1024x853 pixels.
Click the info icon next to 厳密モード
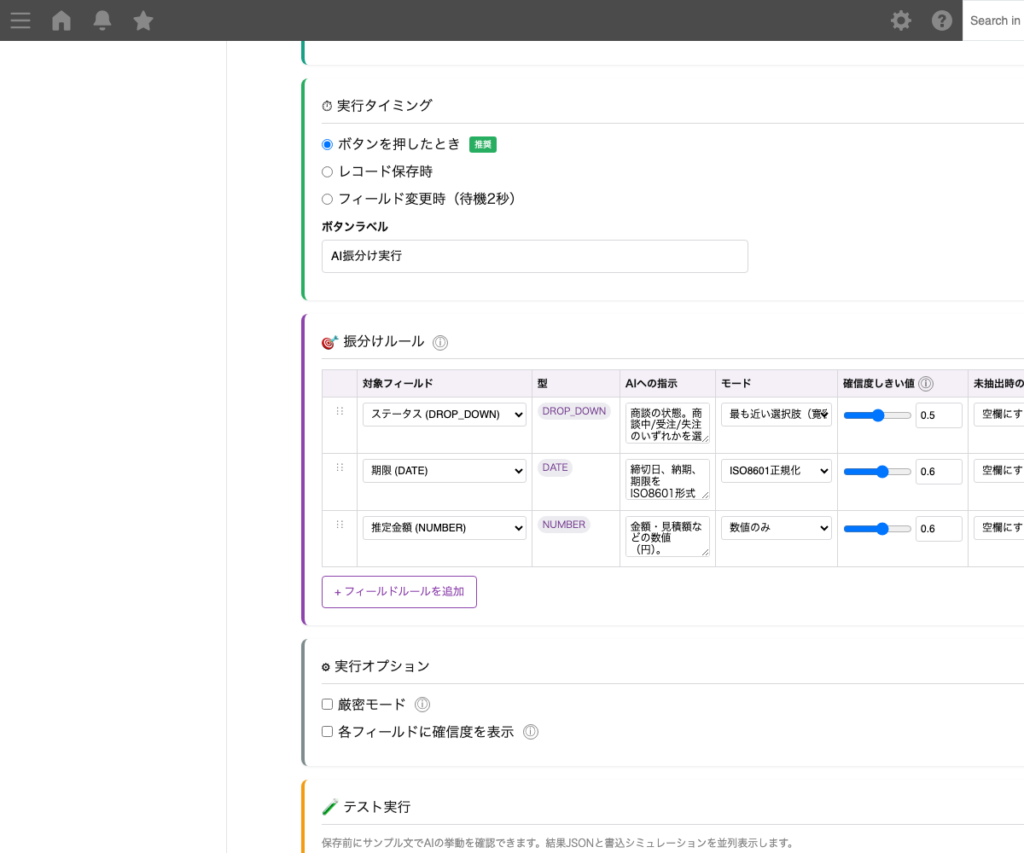[422, 704]
